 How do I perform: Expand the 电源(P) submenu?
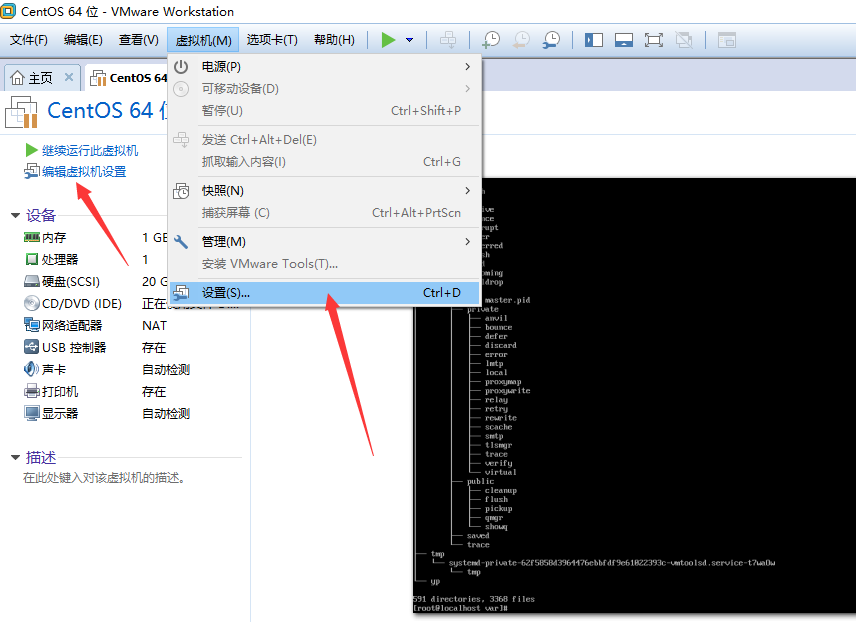[x=324, y=67]
